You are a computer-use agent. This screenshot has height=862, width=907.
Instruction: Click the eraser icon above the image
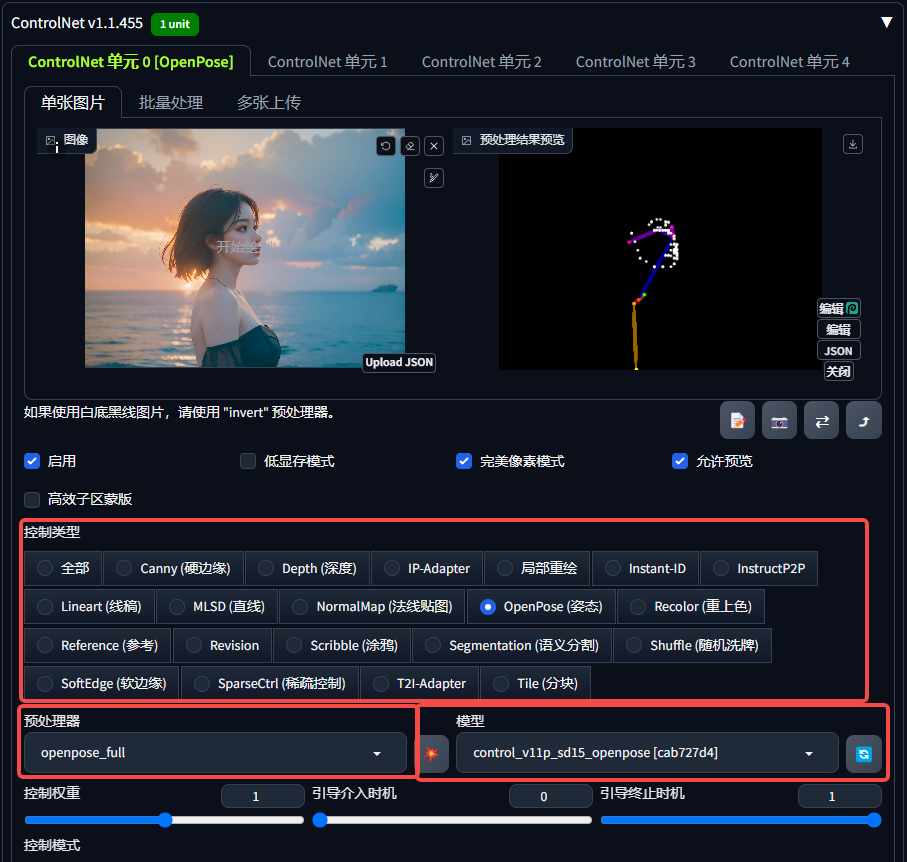click(x=409, y=146)
